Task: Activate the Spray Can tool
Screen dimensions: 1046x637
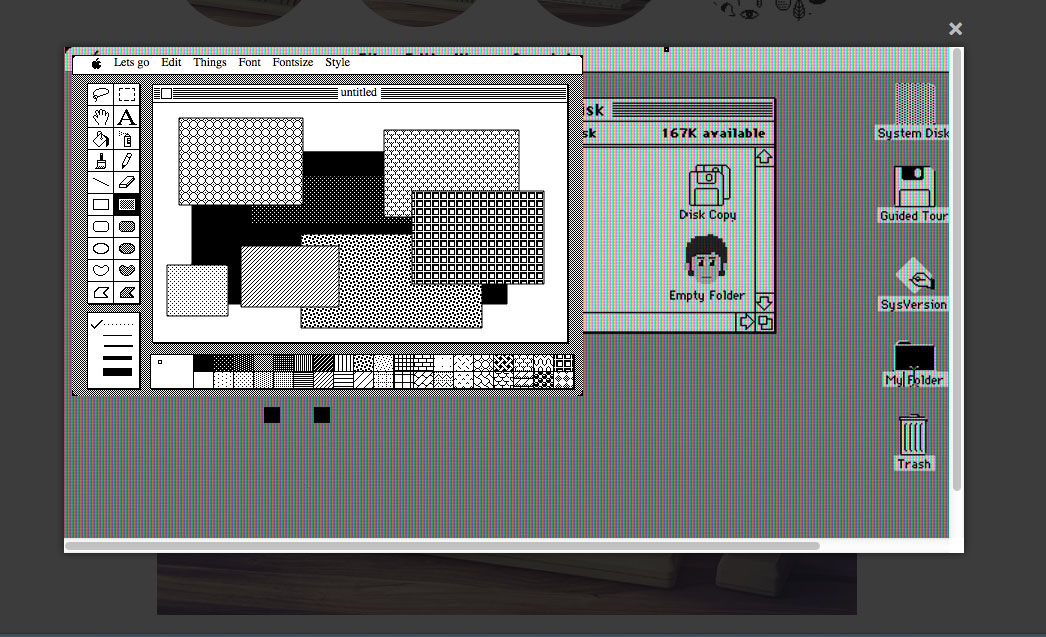Action: tap(127, 139)
